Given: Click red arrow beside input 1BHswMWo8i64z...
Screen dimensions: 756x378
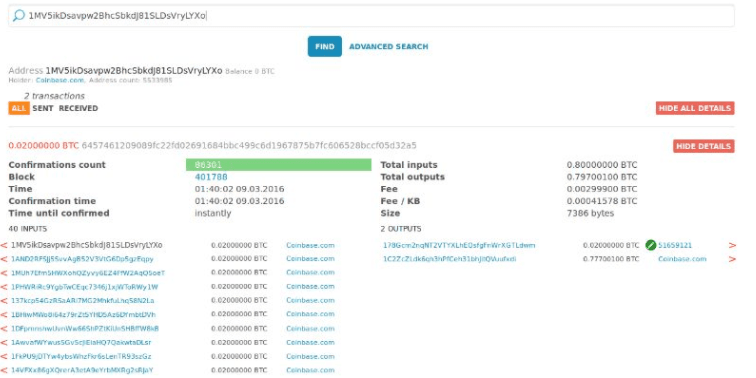Looking at the screenshot, I should pyautogui.click(x=4, y=315).
